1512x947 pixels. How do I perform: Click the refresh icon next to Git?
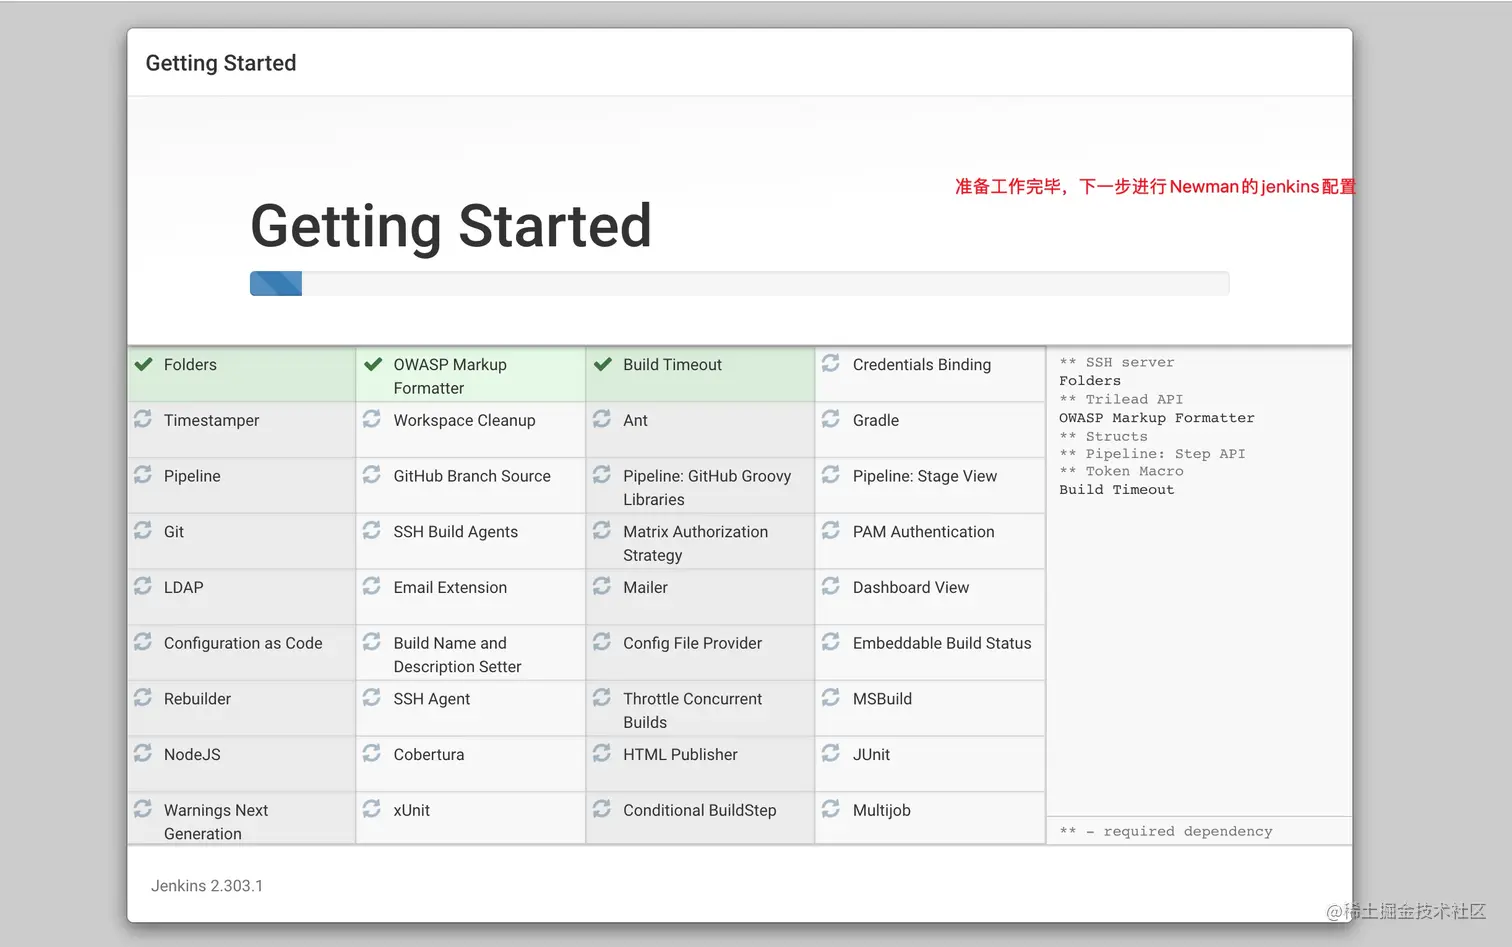pyautogui.click(x=143, y=530)
